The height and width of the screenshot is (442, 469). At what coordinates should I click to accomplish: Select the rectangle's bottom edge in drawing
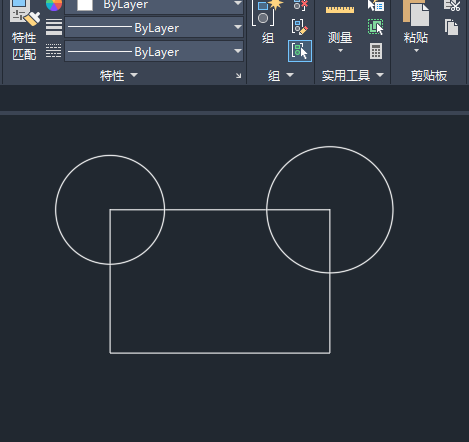pos(220,353)
